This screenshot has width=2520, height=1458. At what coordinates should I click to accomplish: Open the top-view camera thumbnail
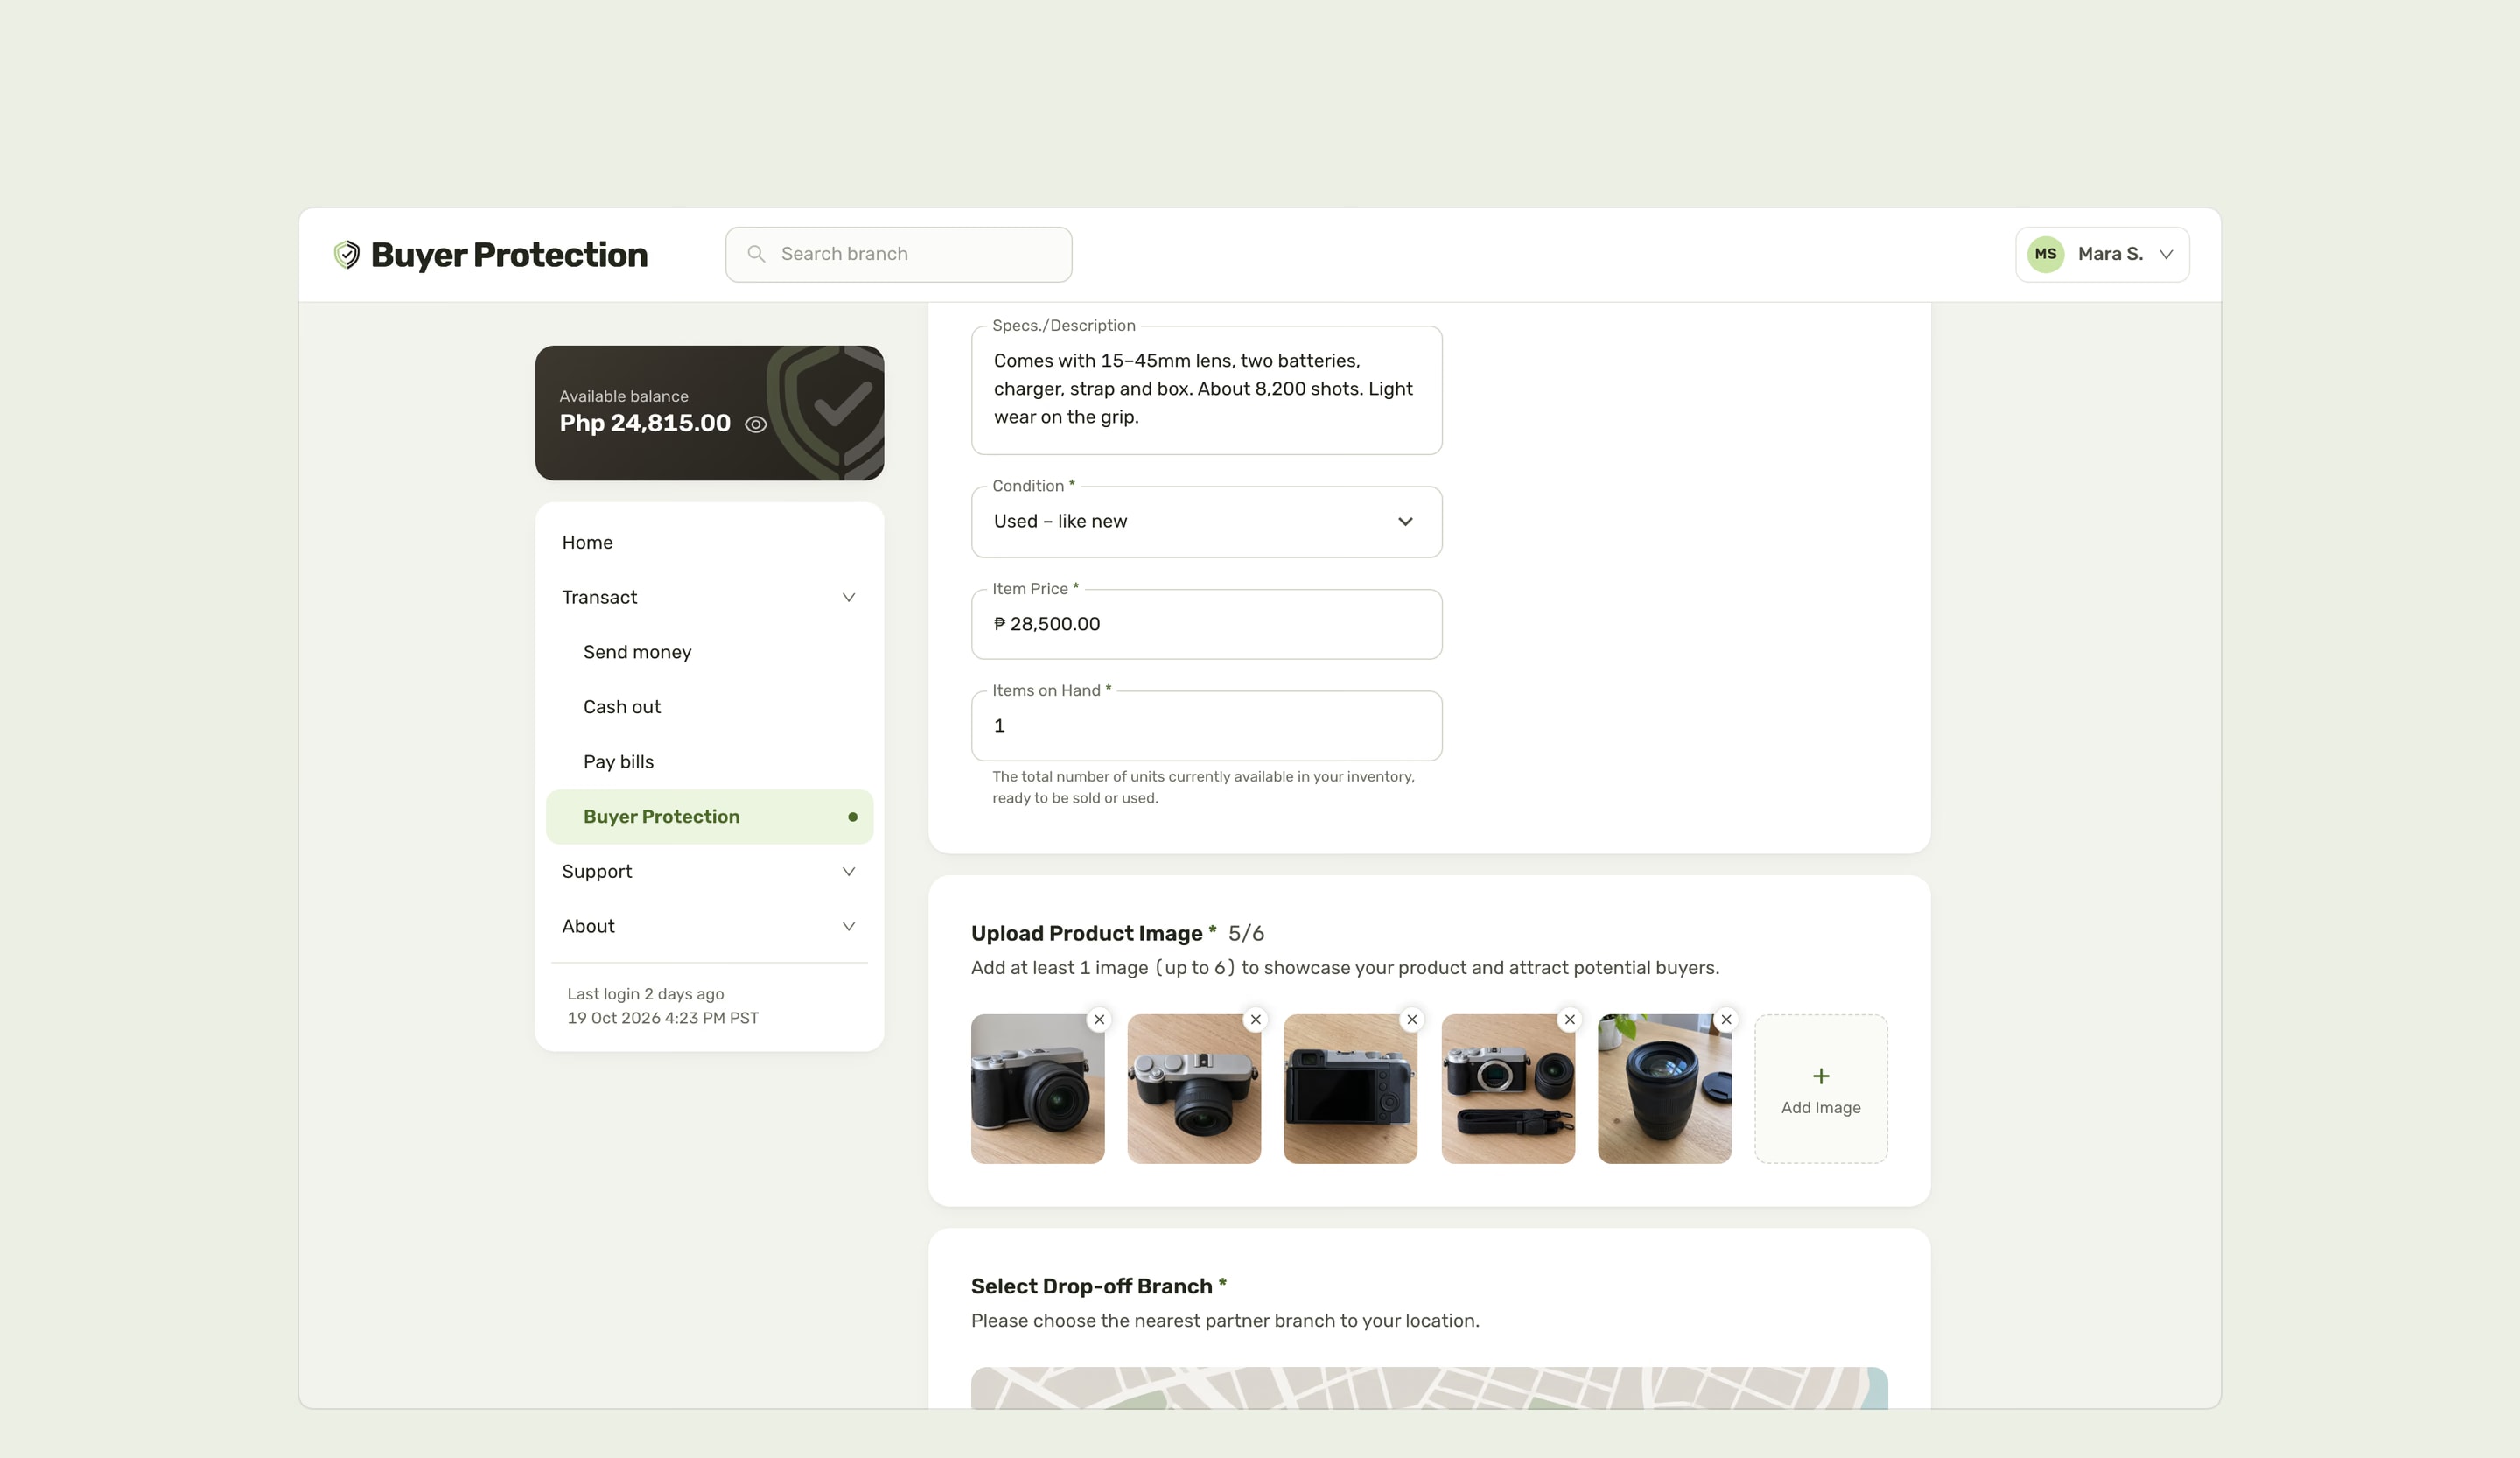click(x=1194, y=1089)
